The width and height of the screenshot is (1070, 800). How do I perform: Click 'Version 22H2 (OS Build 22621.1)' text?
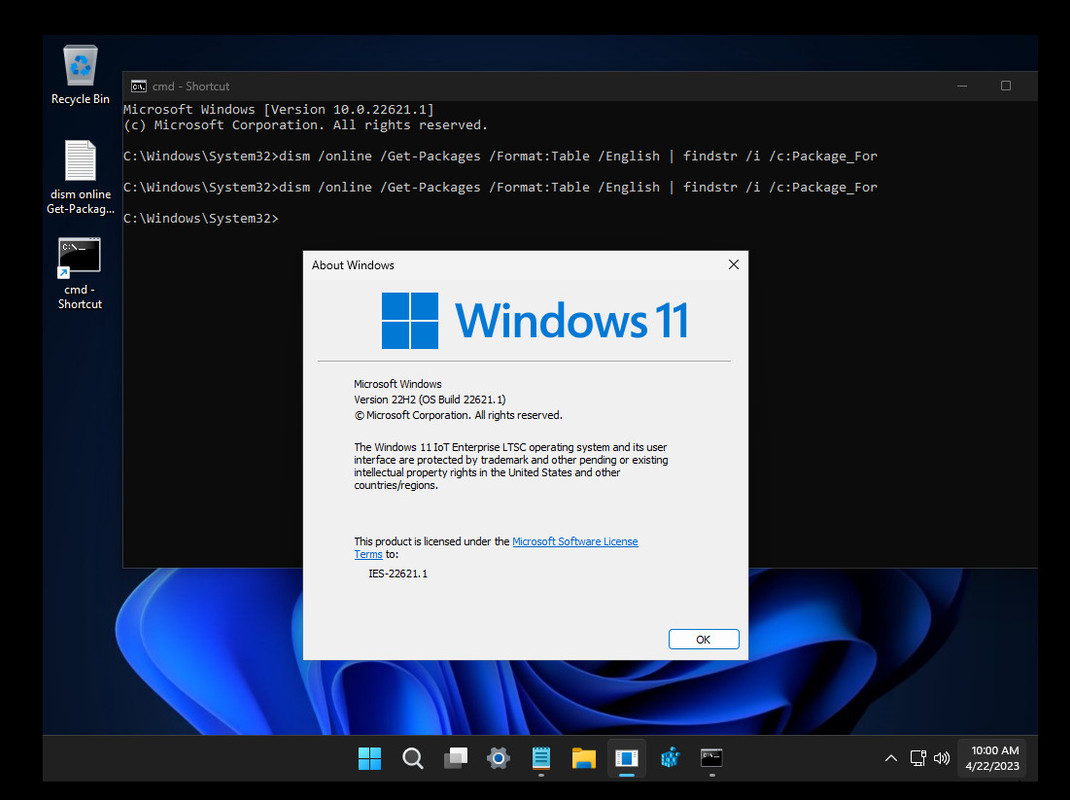(430, 399)
